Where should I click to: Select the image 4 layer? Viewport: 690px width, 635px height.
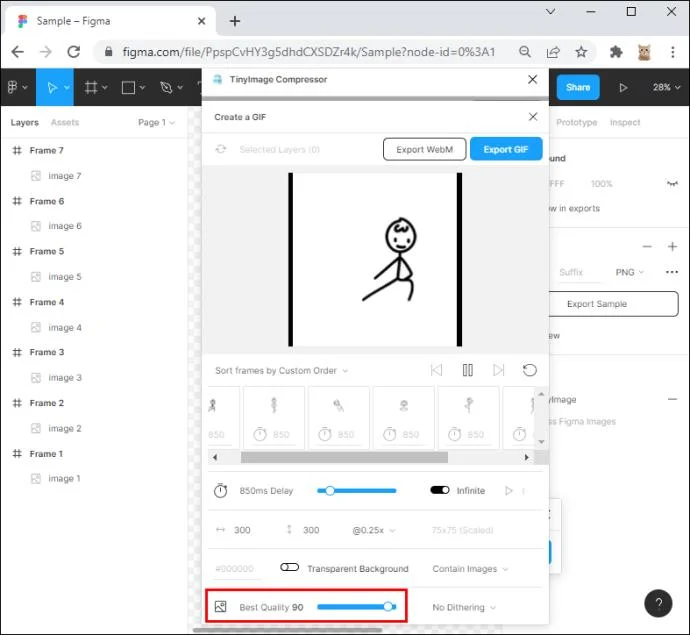[x=64, y=328]
